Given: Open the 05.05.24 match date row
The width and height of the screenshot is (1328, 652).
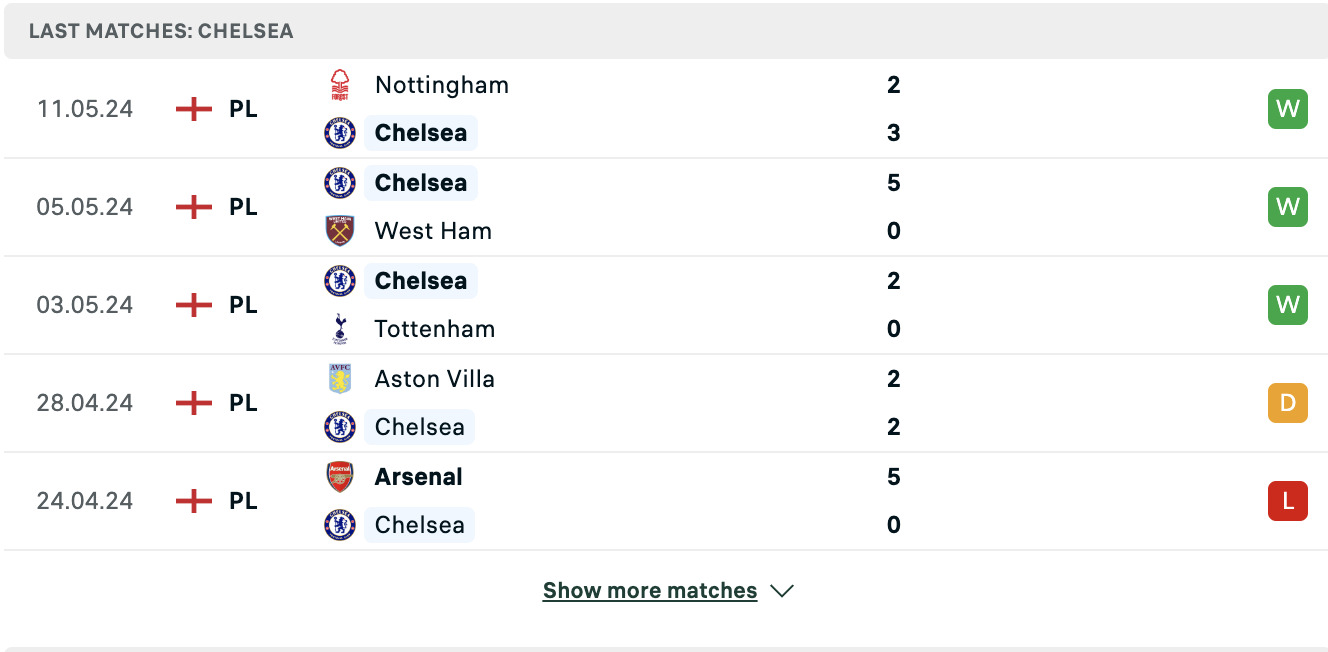Looking at the screenshot, I should click(664, 207).
